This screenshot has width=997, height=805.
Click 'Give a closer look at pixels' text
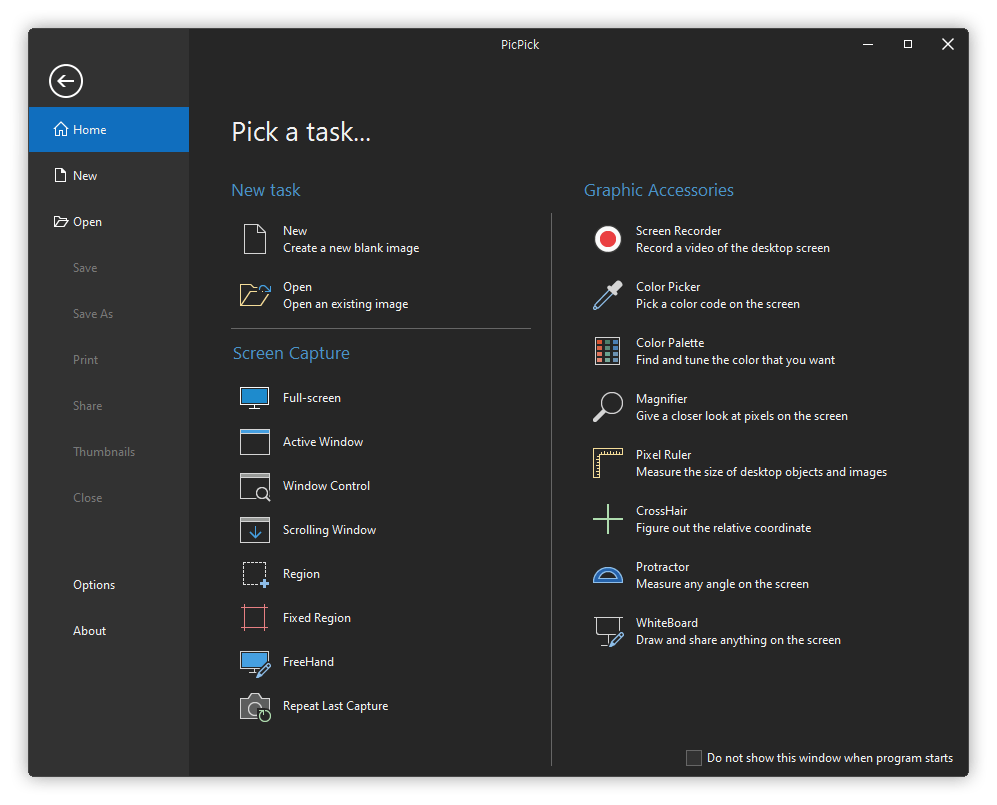(x=741, y=416)
